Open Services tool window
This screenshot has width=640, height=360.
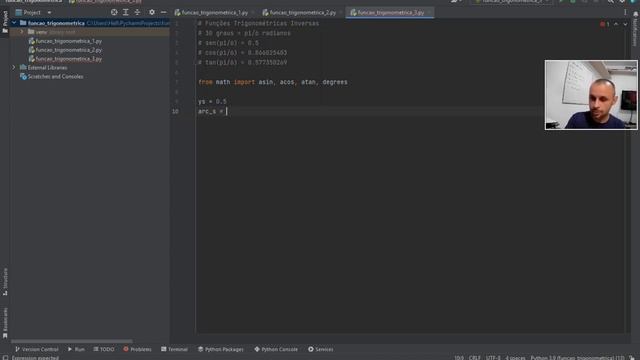coord(321,349)
